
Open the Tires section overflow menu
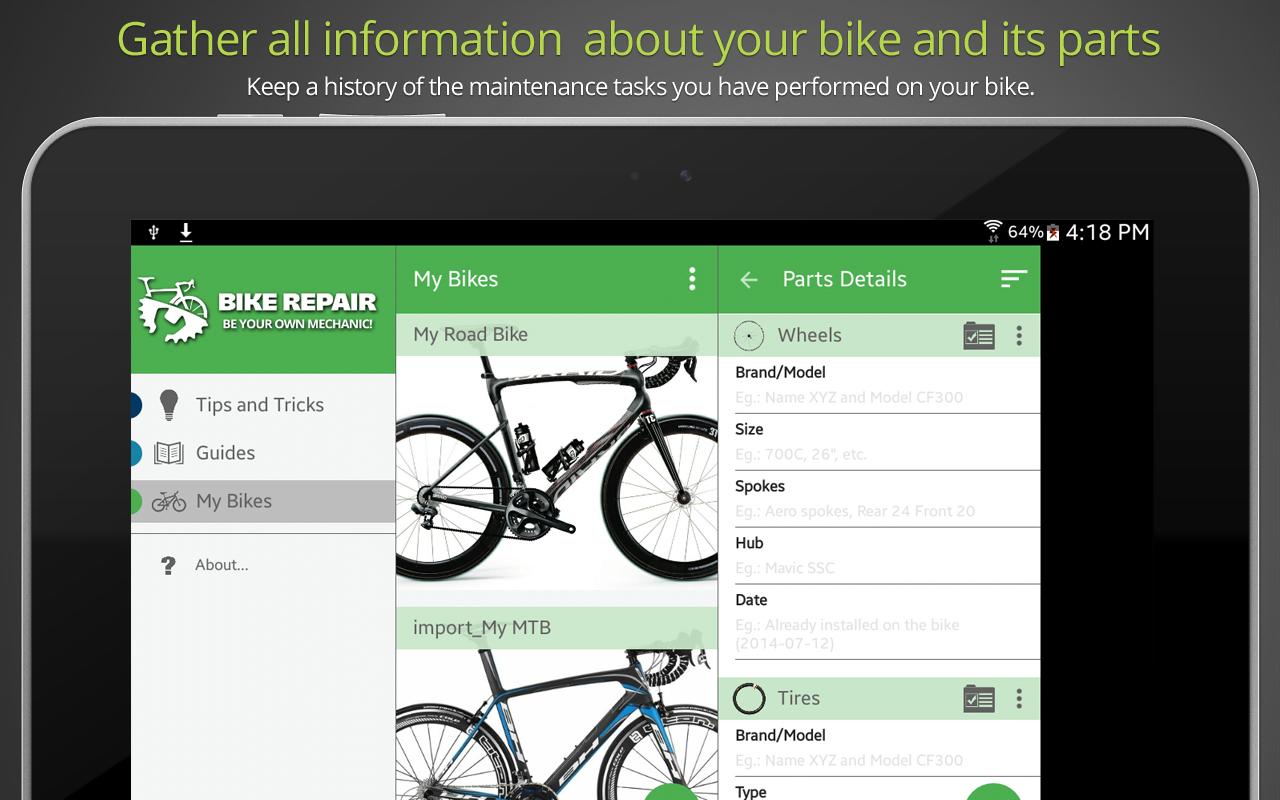coord(1019,699)
